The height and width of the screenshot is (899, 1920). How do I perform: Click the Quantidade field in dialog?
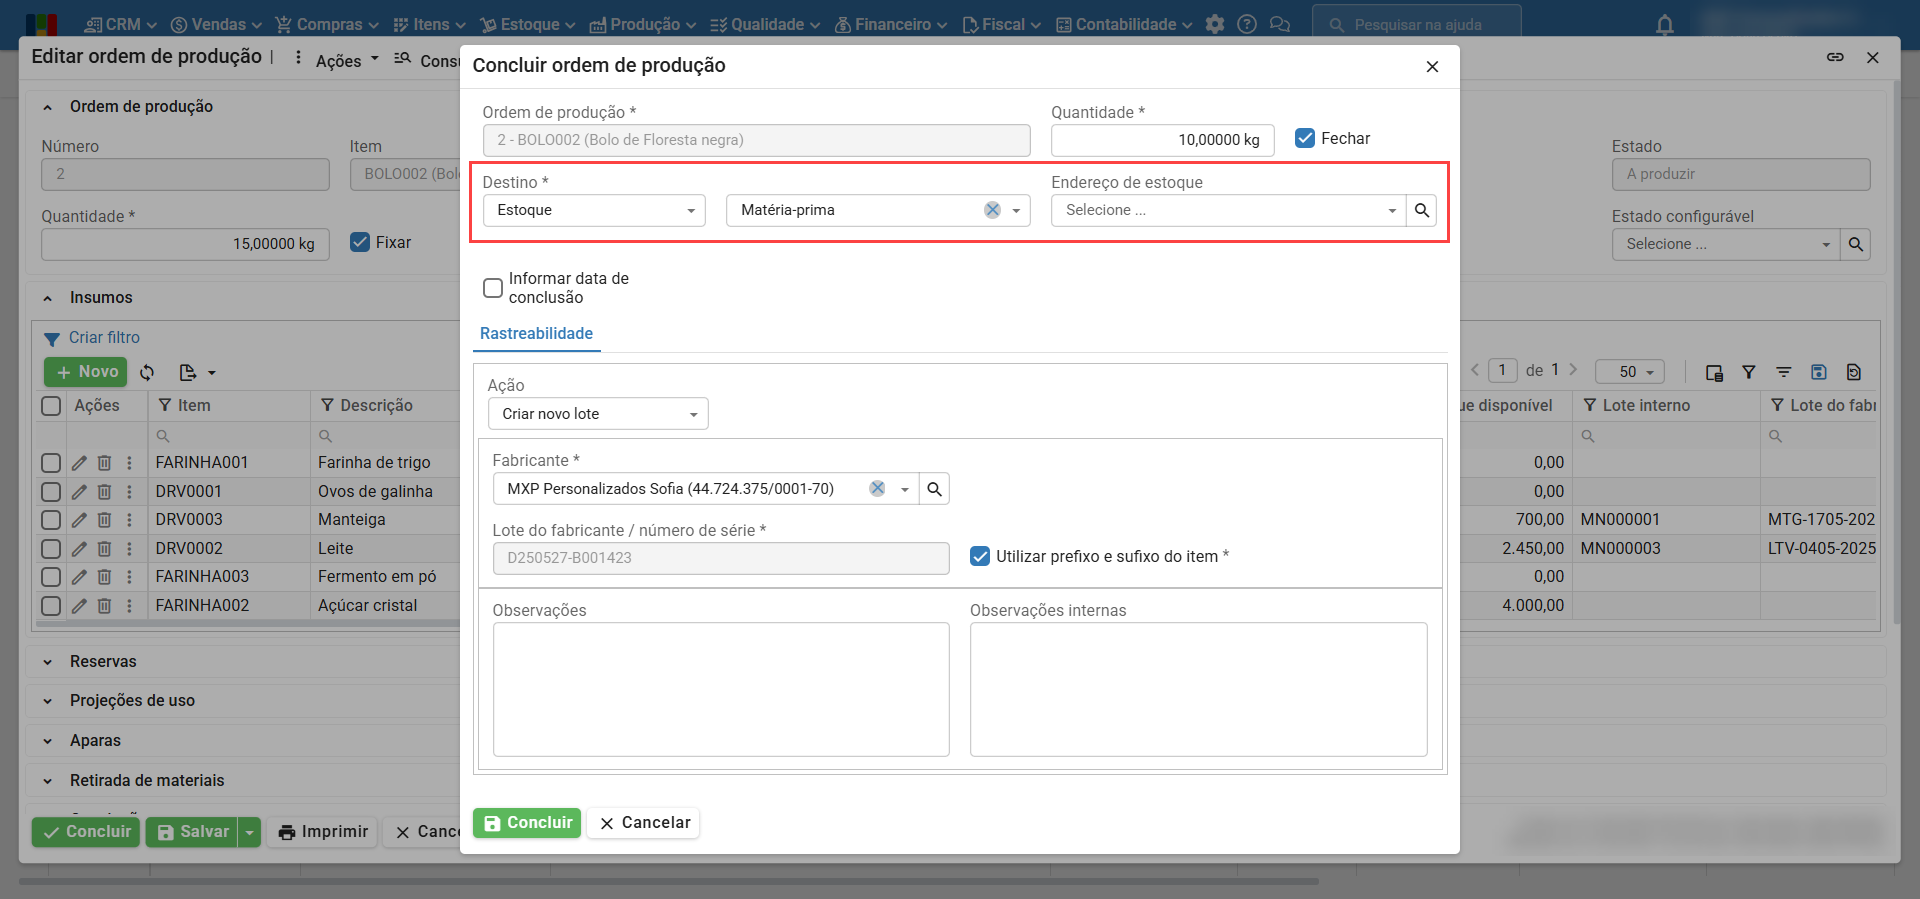(x=1162, y=140)
